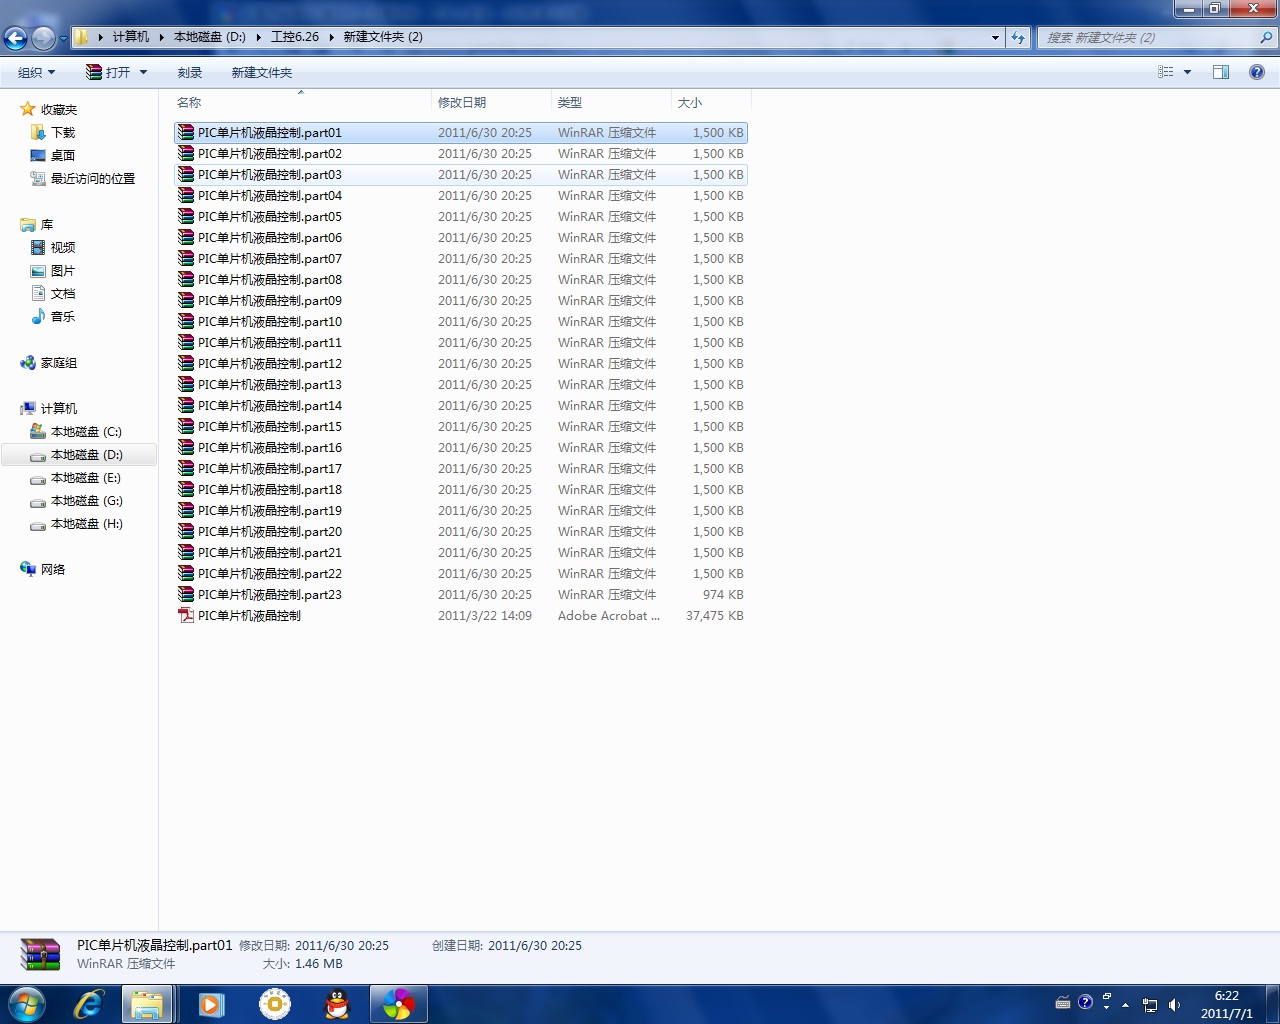Open the 组织 dropdown menu

pos(36,72)
